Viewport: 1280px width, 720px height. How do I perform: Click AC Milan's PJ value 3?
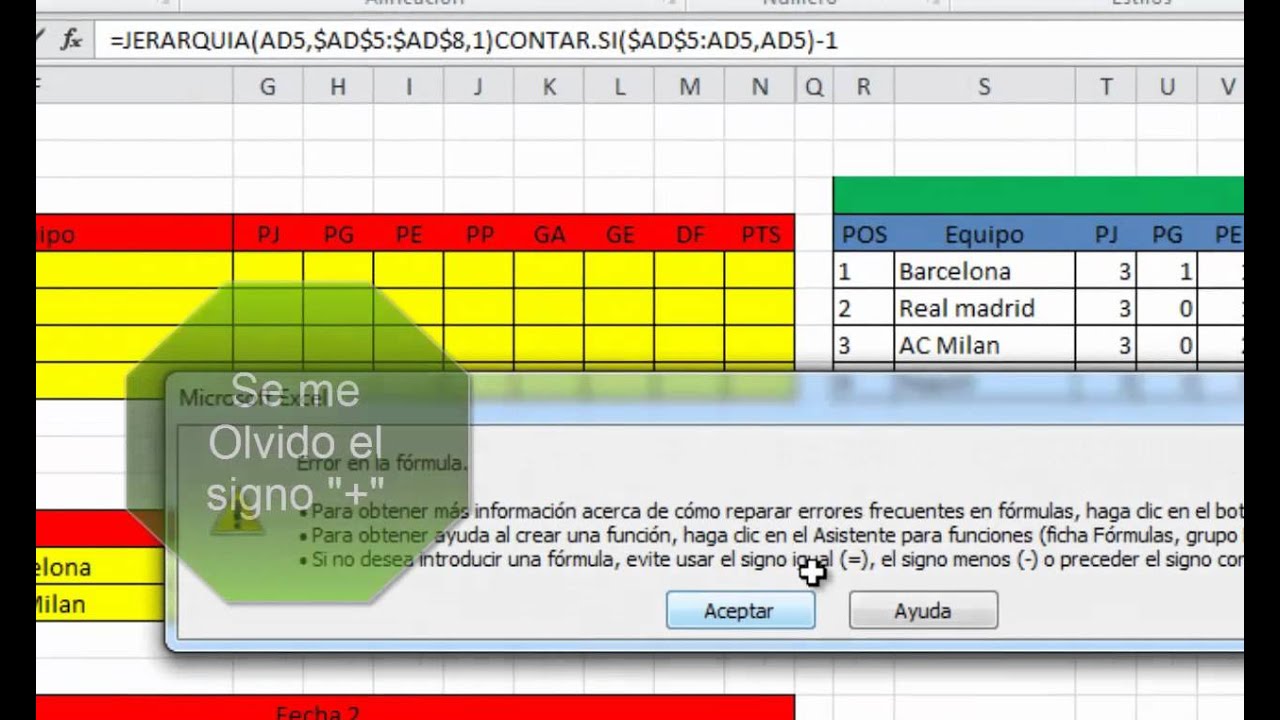(x=1106, y=345)
